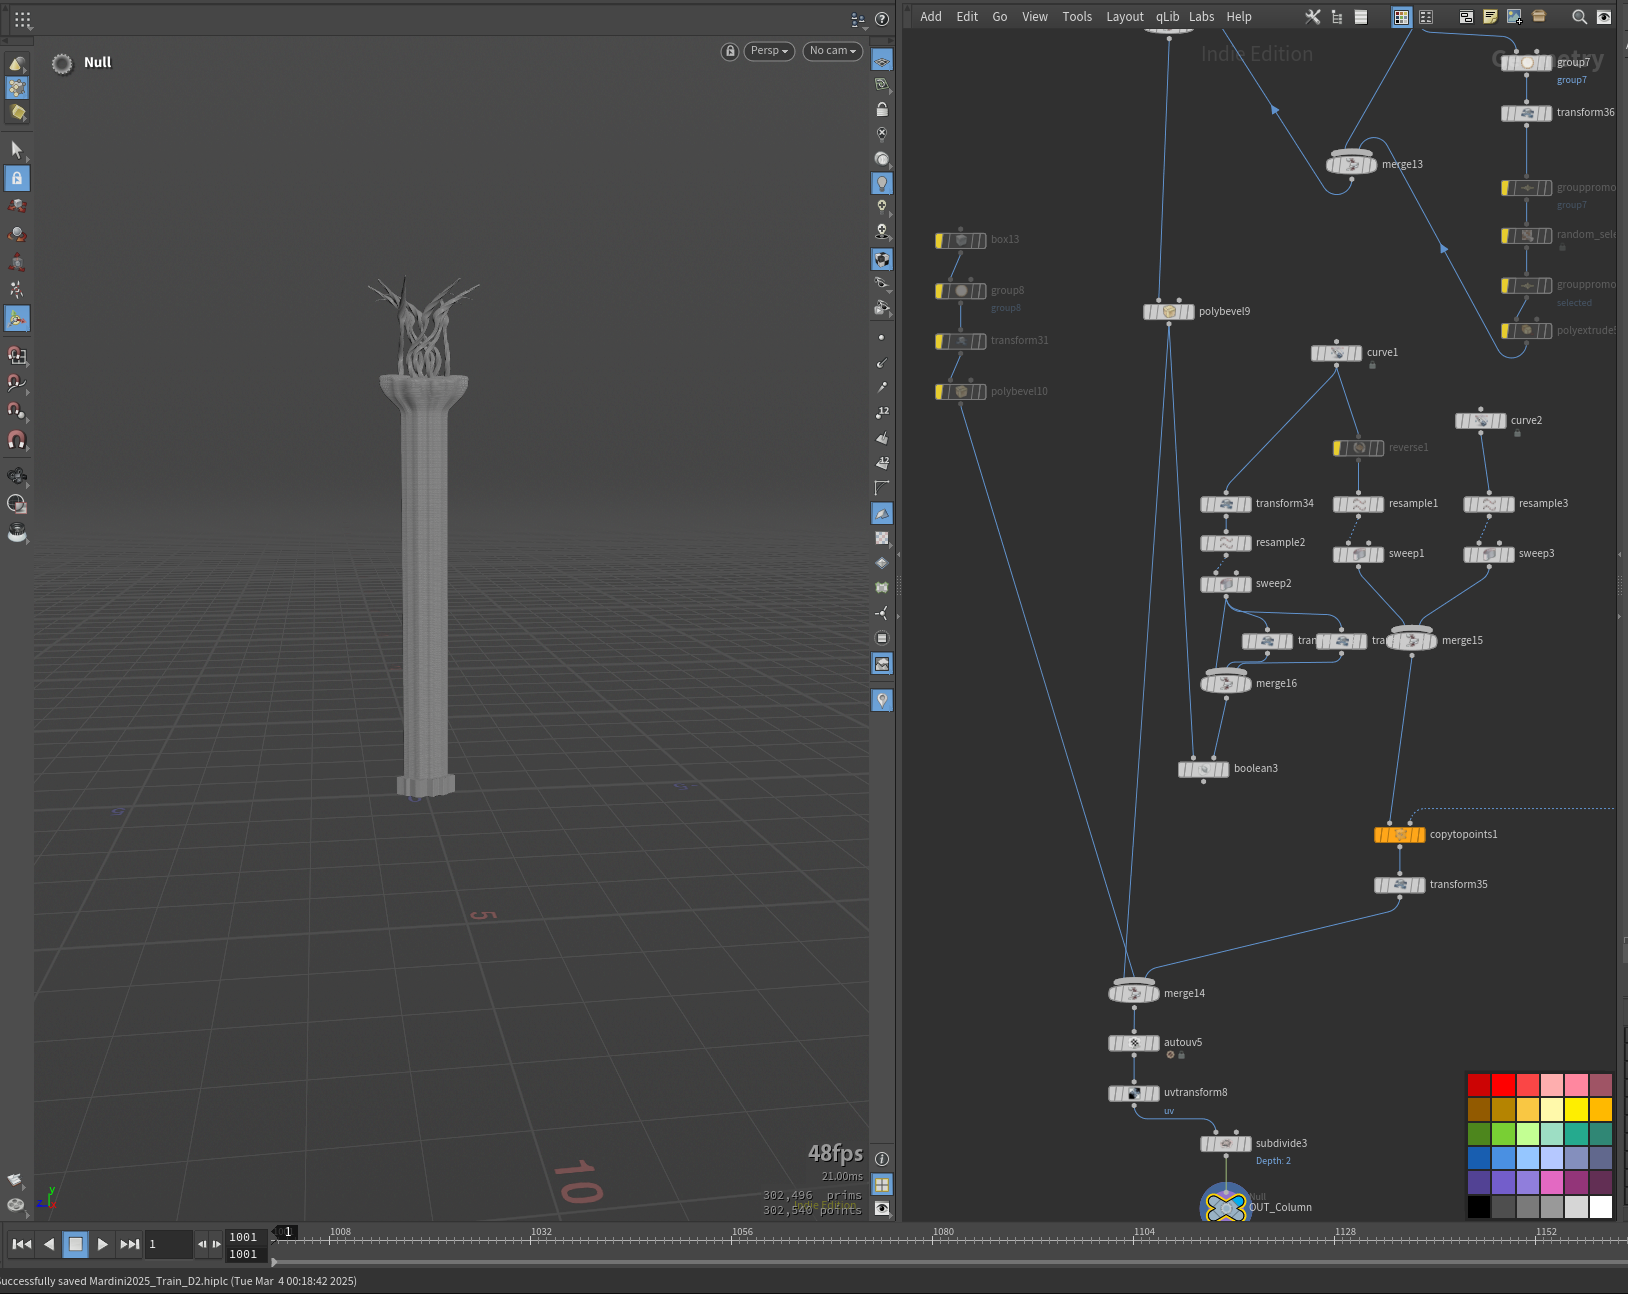Pick the bright yellow color swatch

click(x=1576, y=1109)
